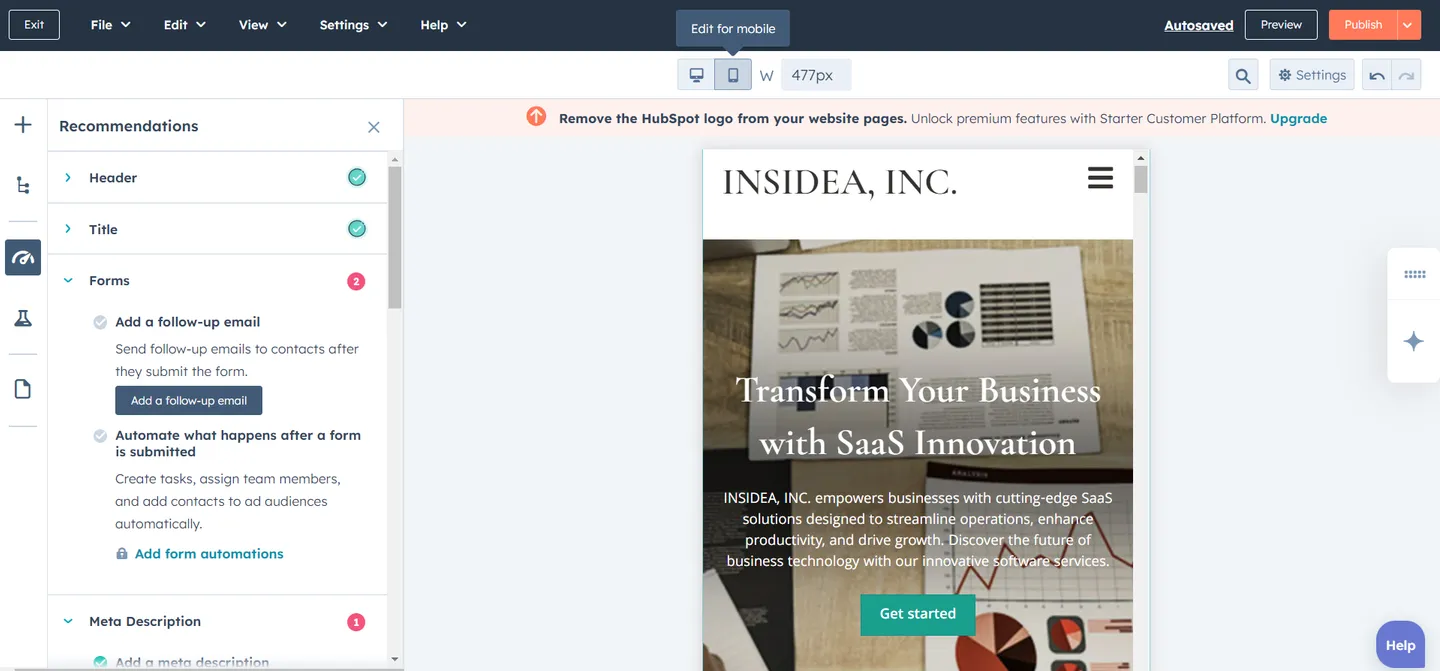Click the INSIDEA, INC. logo text

tap(840, 182)
